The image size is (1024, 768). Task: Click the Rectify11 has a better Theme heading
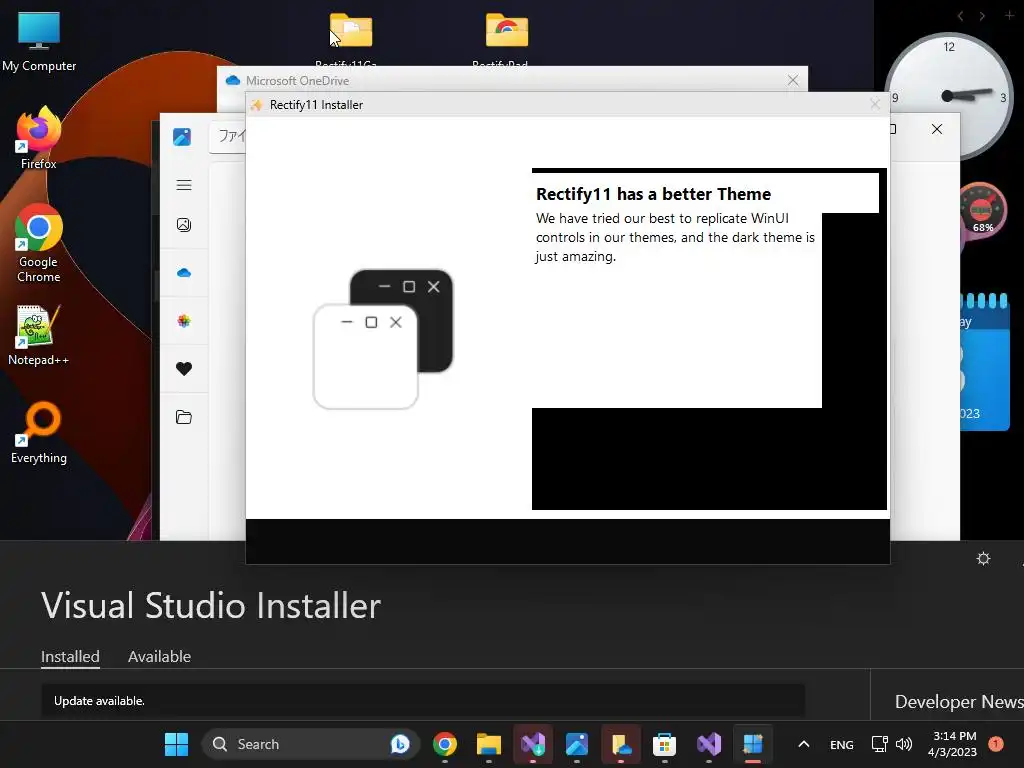tap(653, 194)
